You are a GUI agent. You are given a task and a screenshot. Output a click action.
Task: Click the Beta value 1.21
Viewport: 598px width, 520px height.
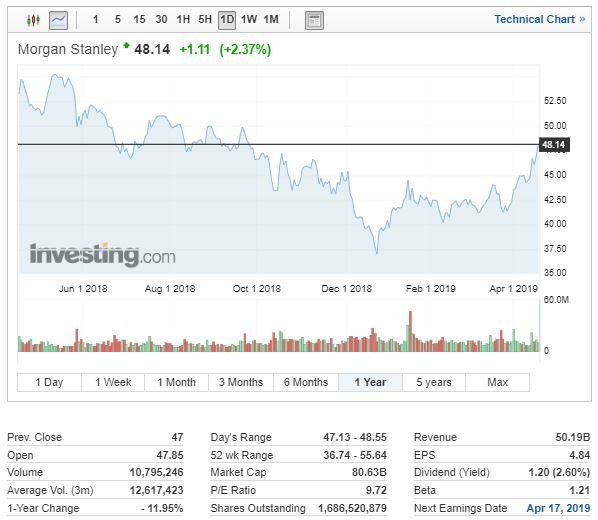pyautogui.click(x=580, y=490)
